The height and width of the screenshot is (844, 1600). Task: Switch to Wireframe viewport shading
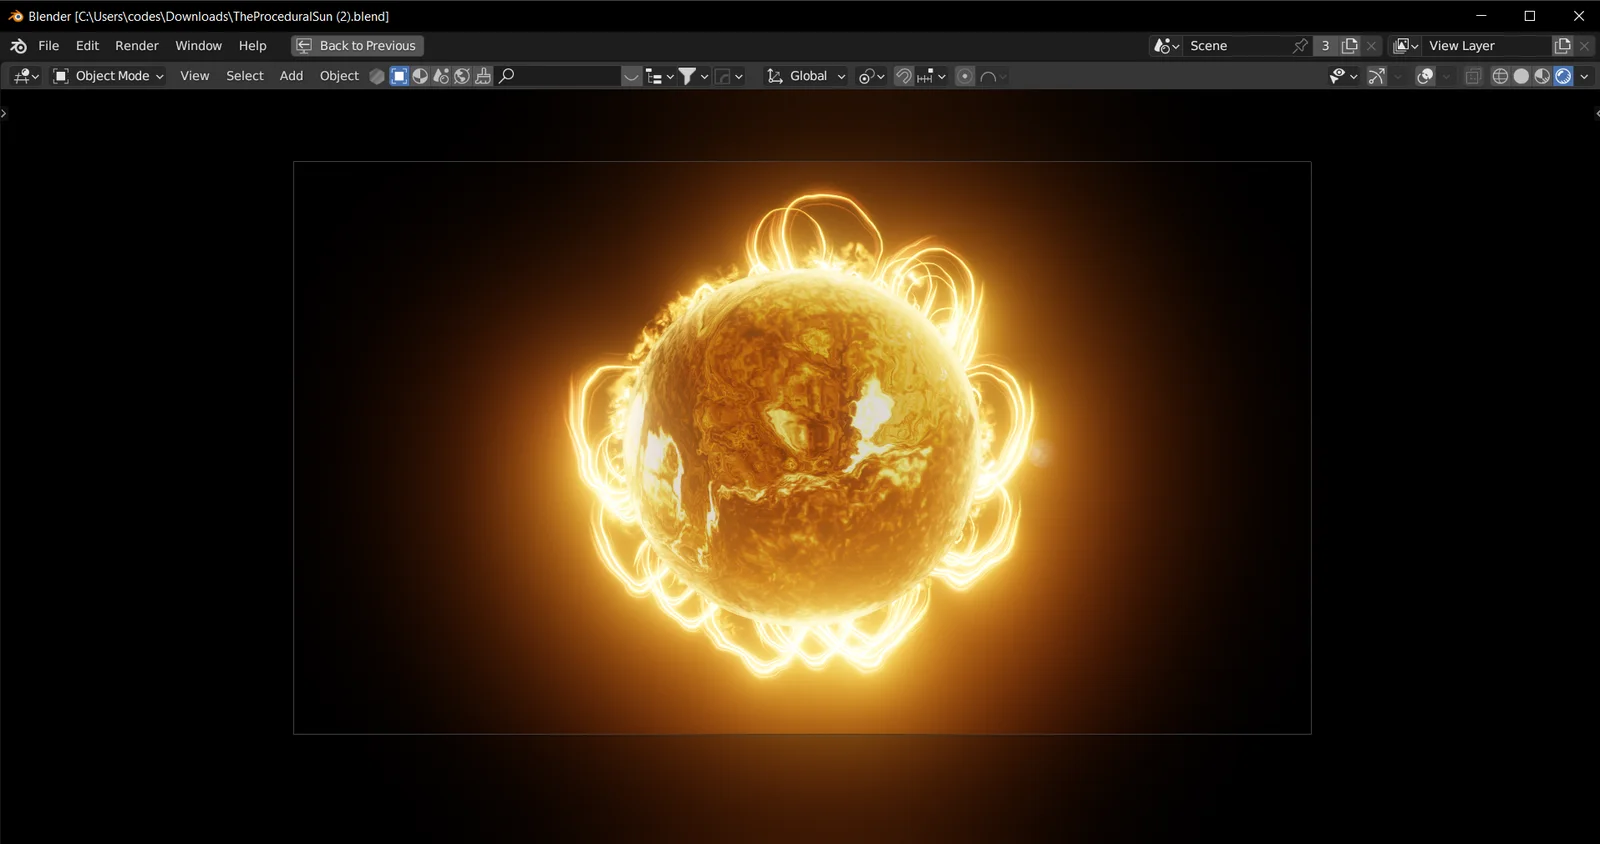tap(1500, 76)
